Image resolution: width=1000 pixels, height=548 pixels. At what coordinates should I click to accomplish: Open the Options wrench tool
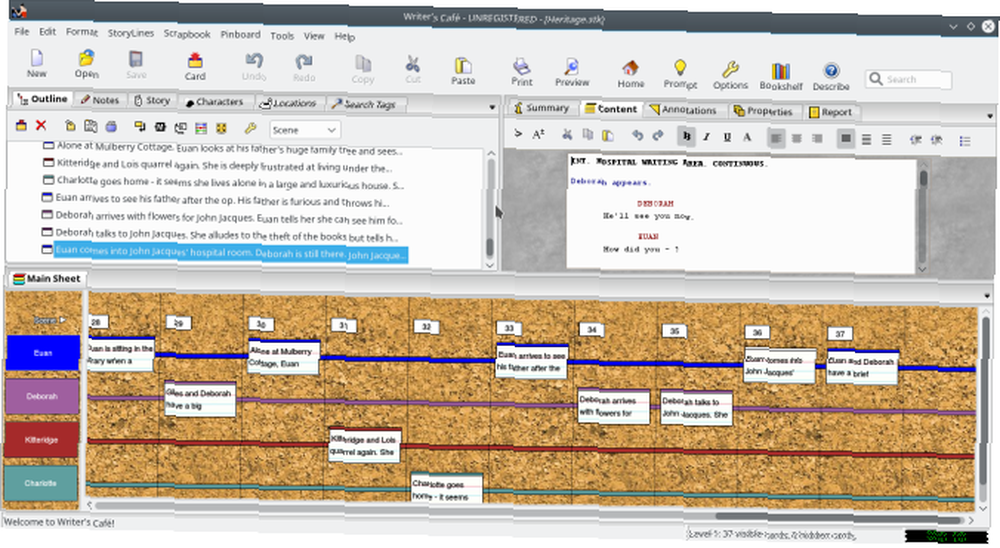[x=730, y=75]
